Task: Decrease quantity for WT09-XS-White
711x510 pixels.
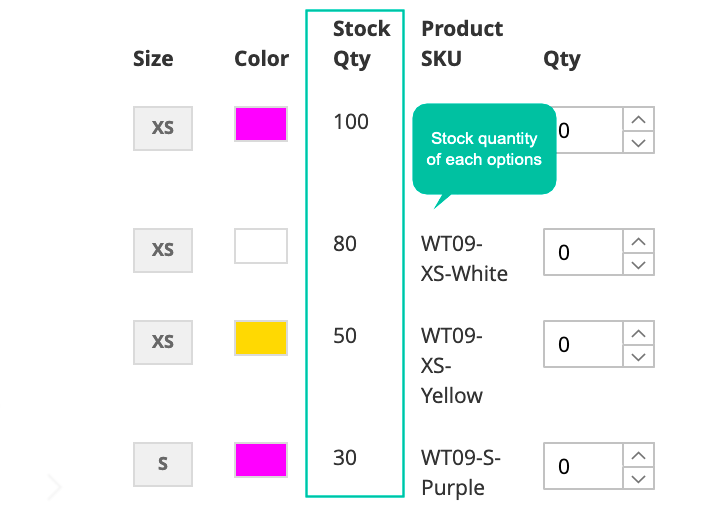Action: click(x=638, y=265)
